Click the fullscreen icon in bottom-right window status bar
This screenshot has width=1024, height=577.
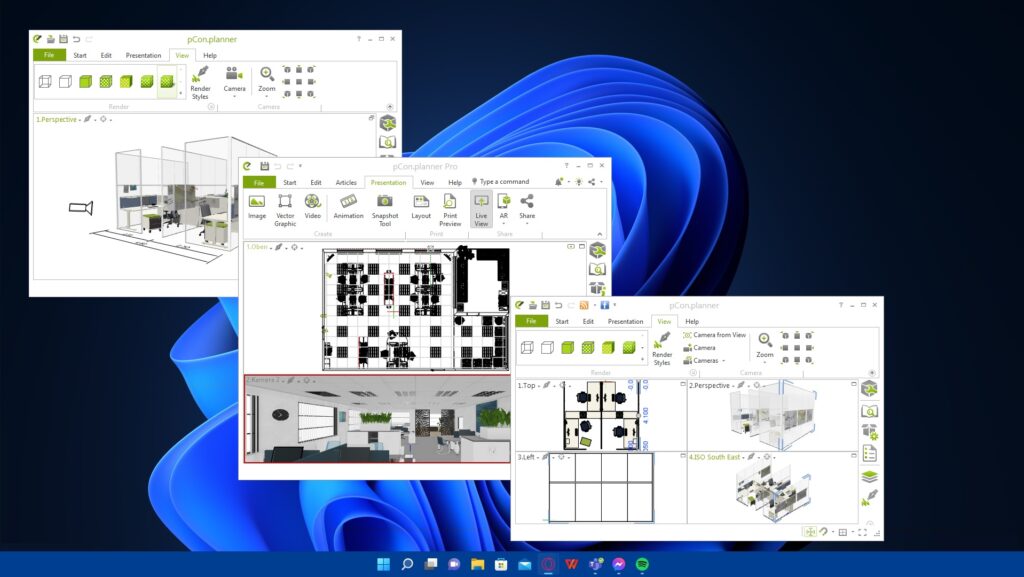(x=862, y=532)
